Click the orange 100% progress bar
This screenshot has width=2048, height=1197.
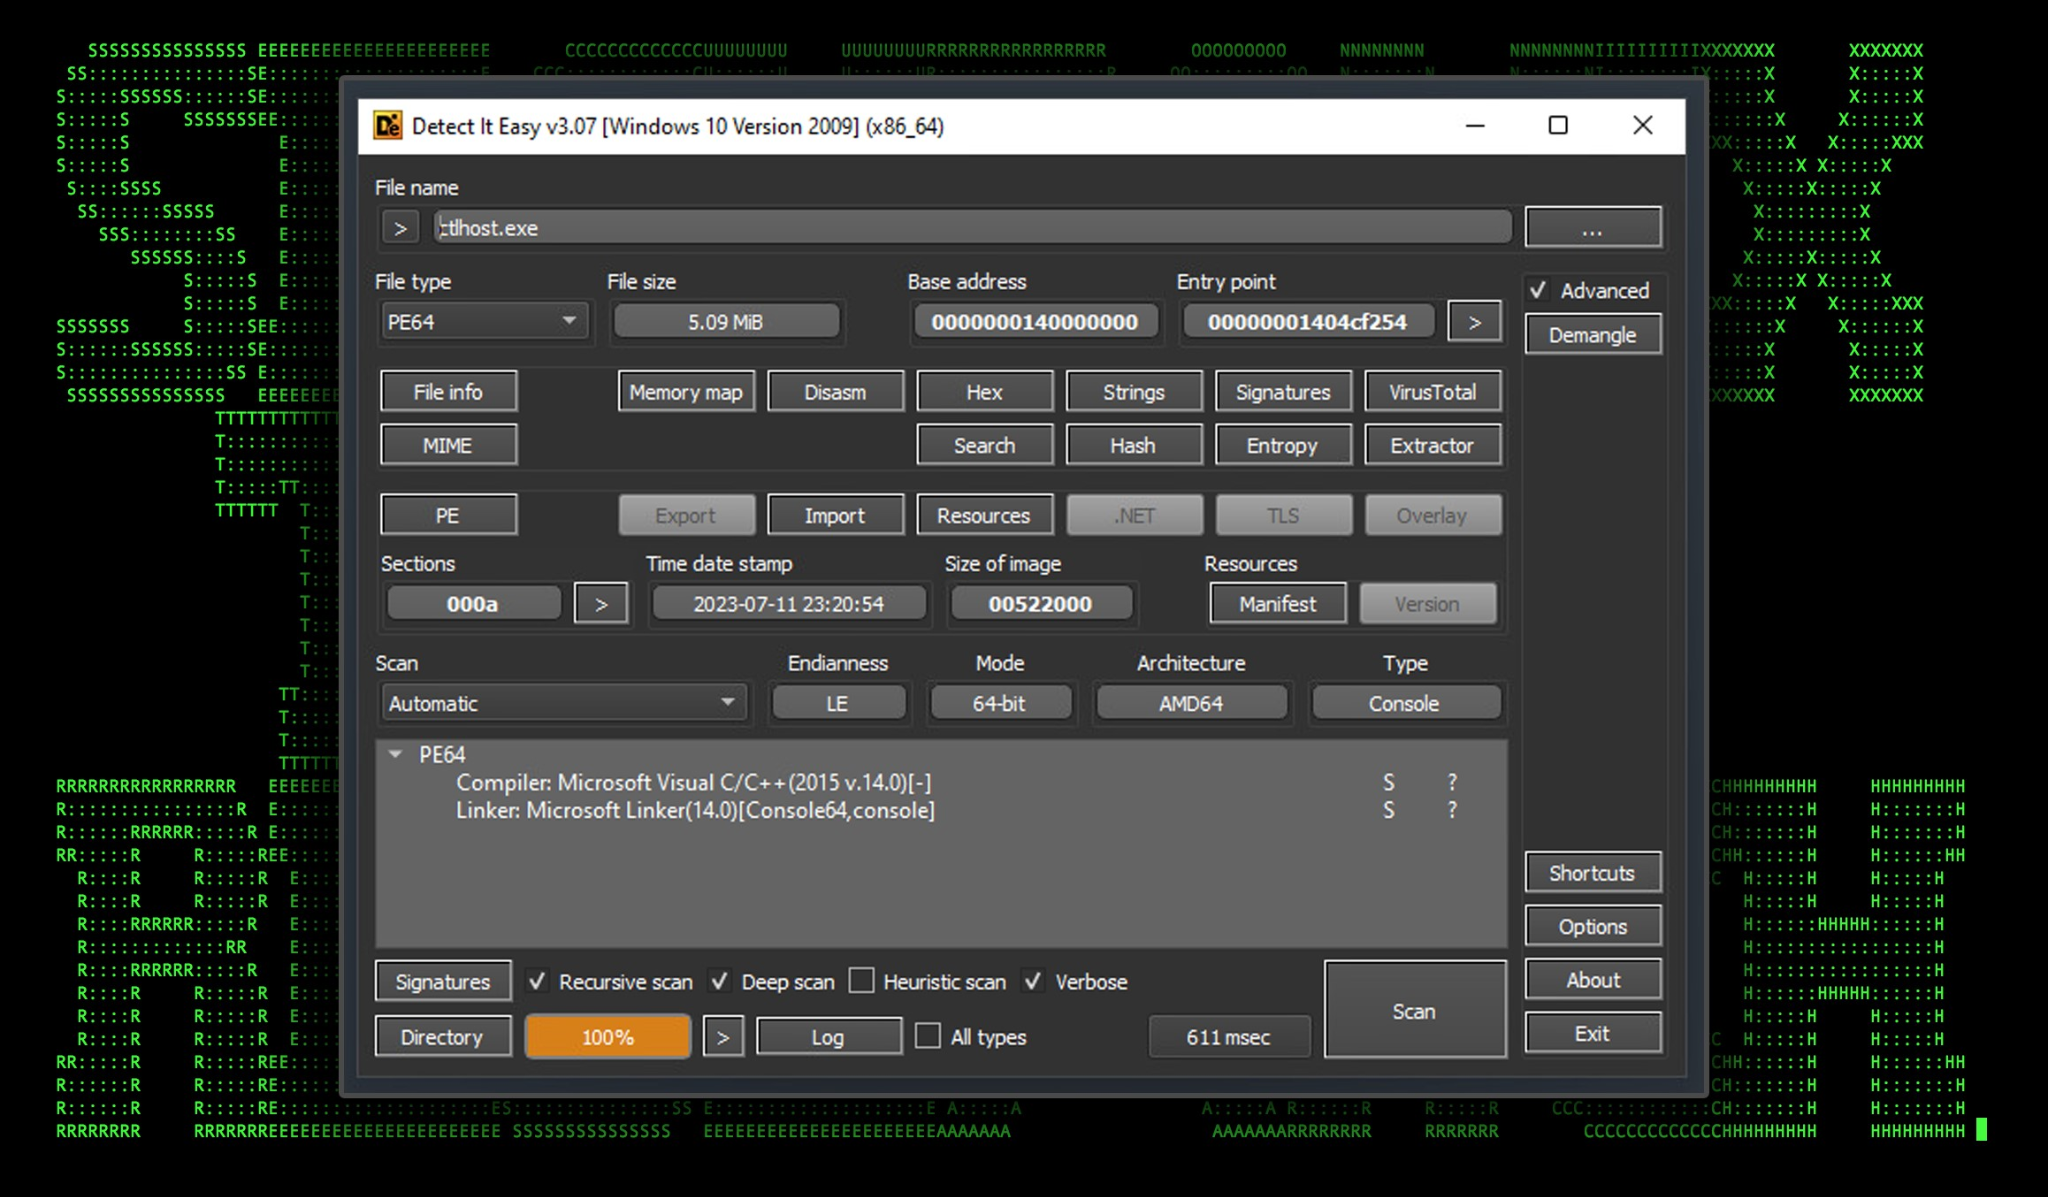[608, 1037]
